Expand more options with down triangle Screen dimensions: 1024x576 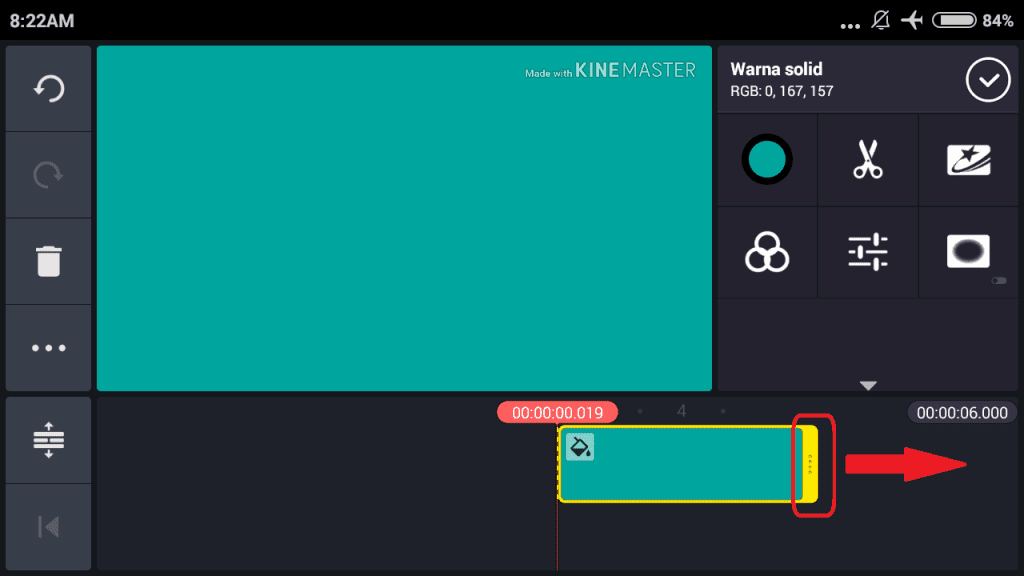click(x=868, y=385)
